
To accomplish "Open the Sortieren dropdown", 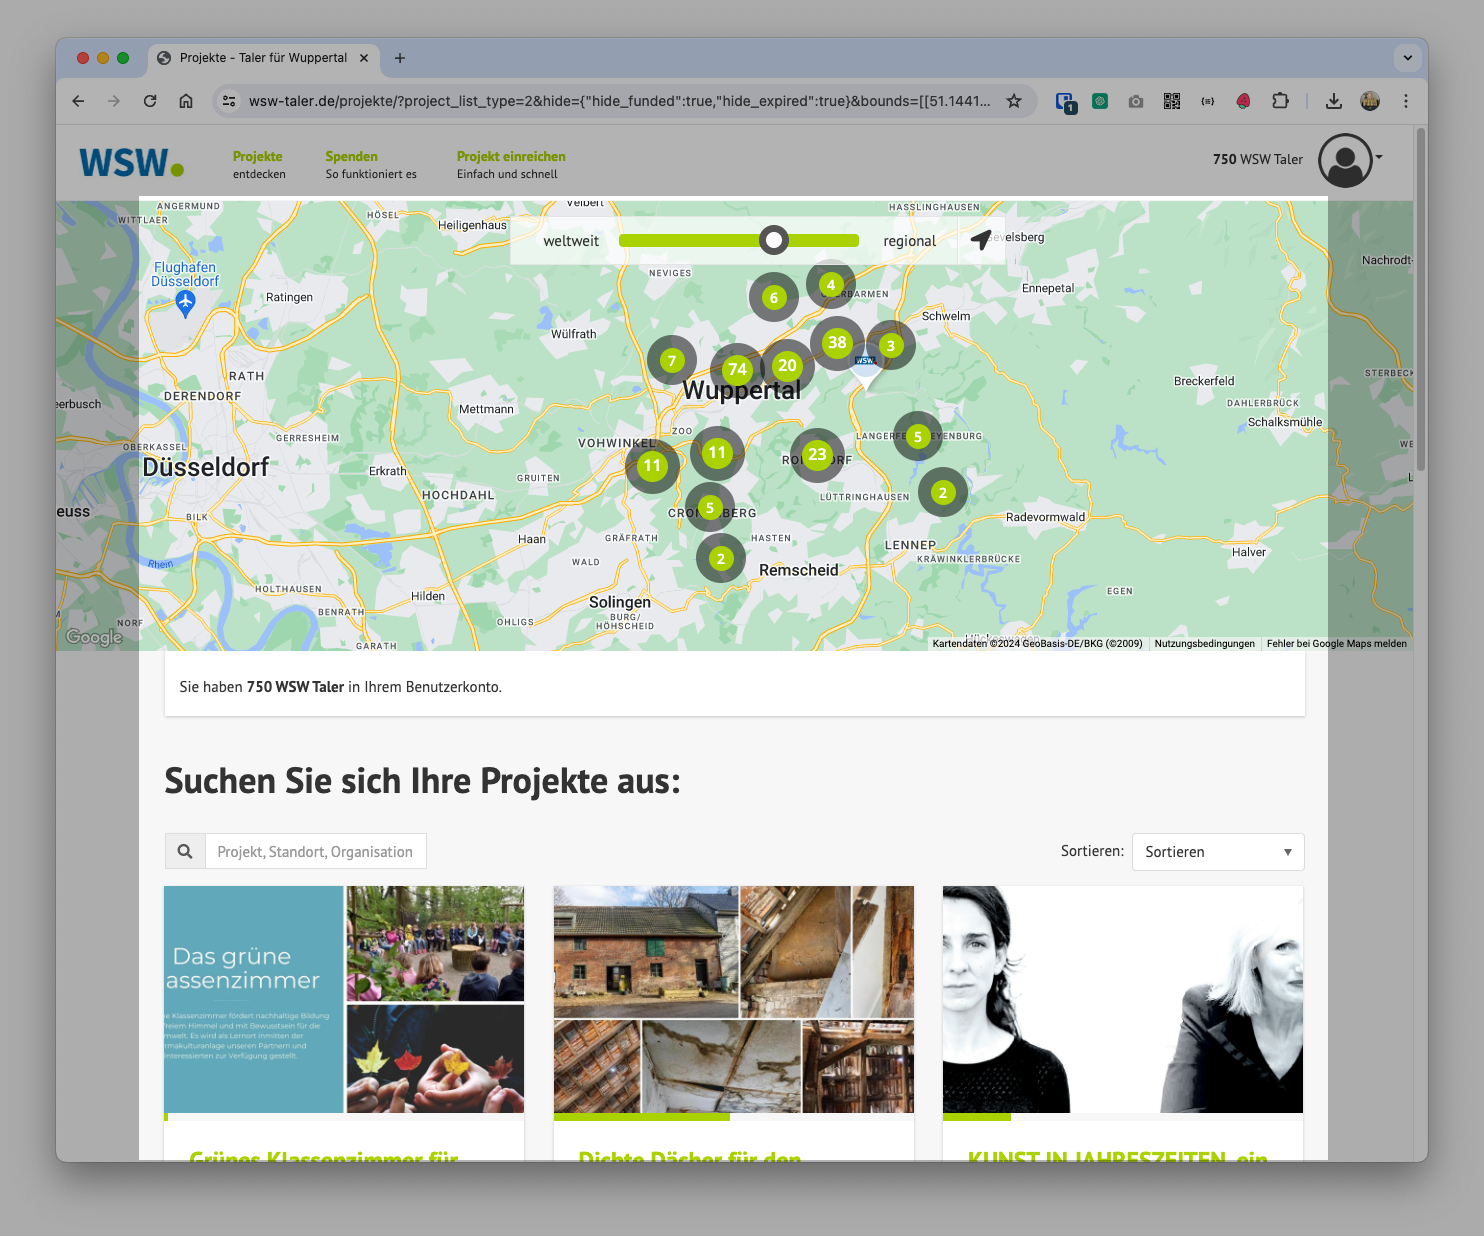I will [x=1218, y=851].
